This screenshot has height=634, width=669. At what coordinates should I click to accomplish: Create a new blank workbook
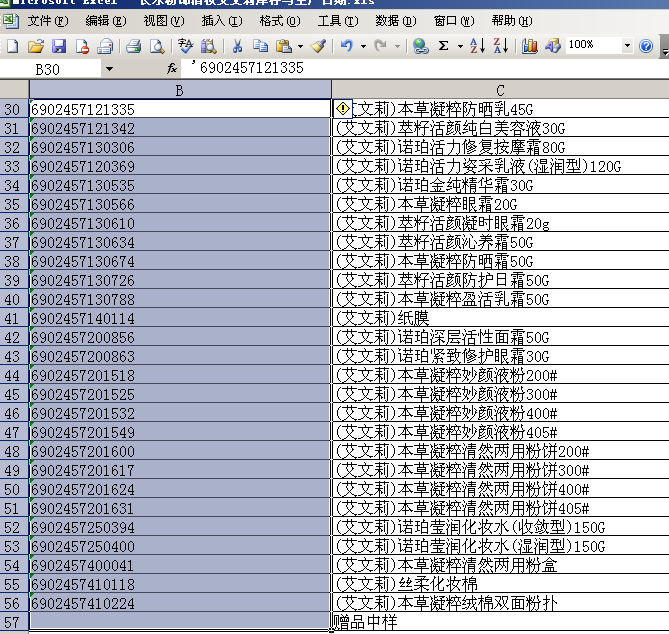pyautogui.click(x=13, y=46)
